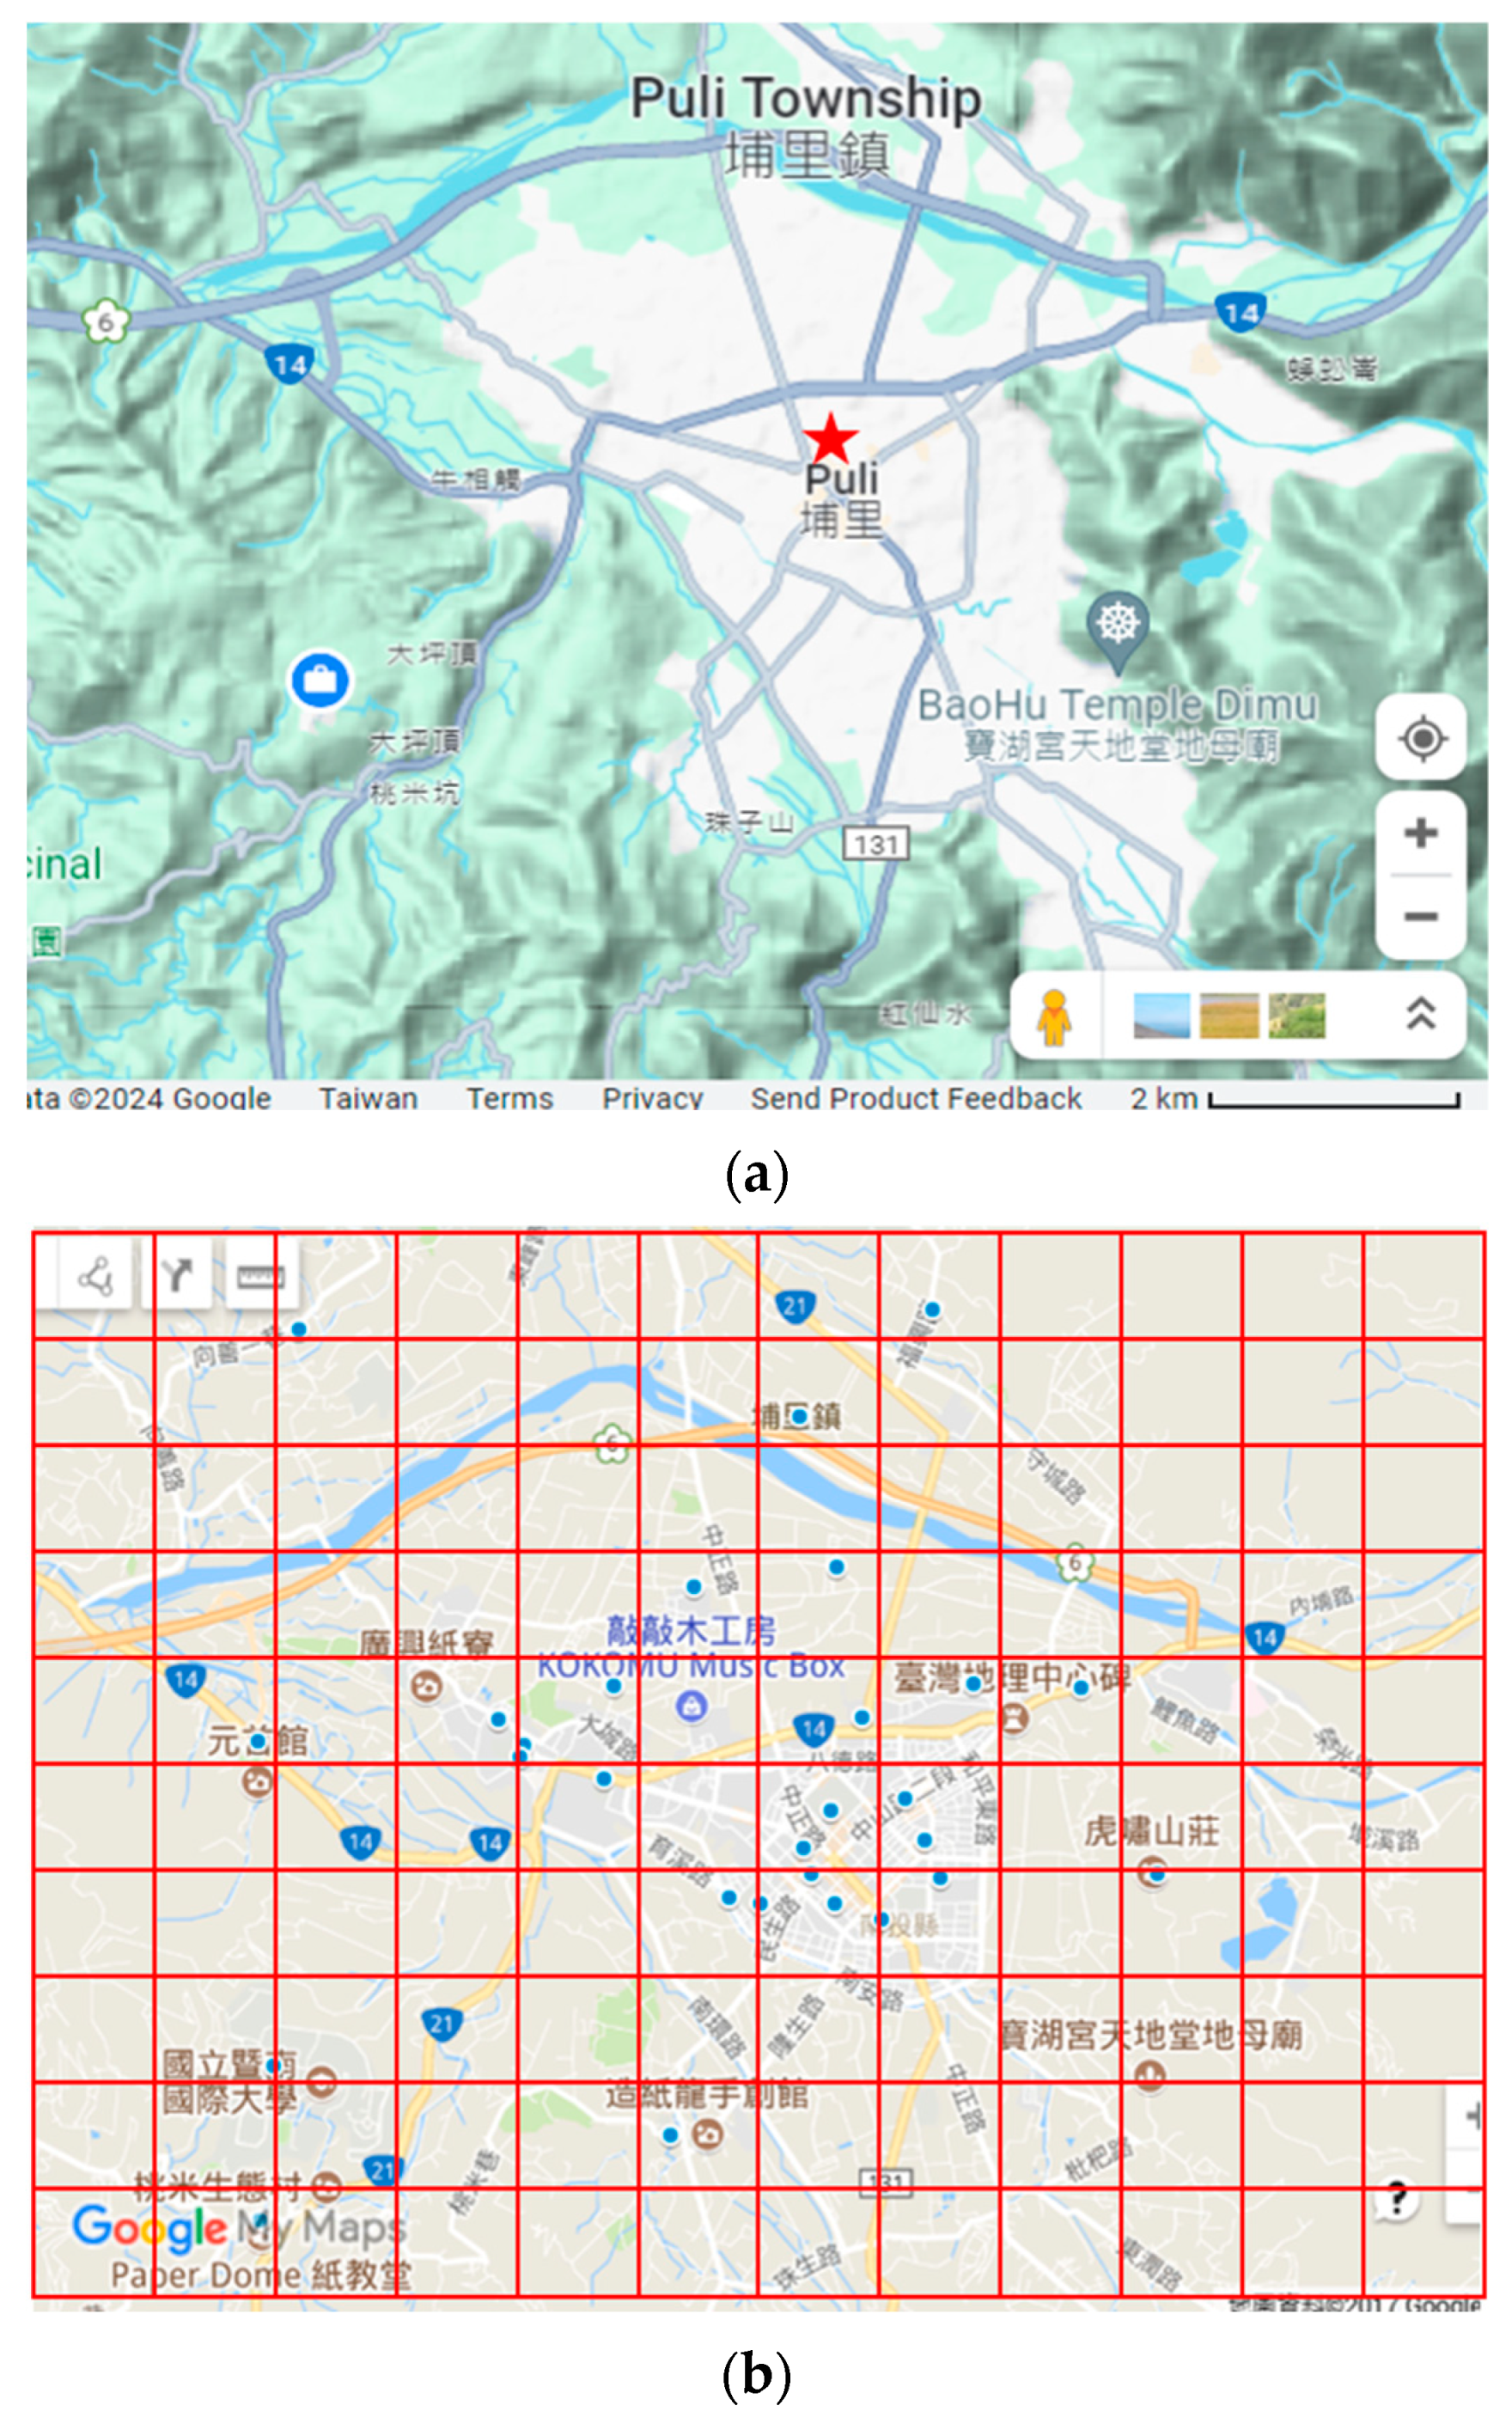The image size is (1512, 2436).
Task: Click the 造紙龍手創館 camera pin
Action: pos(708,2136)
